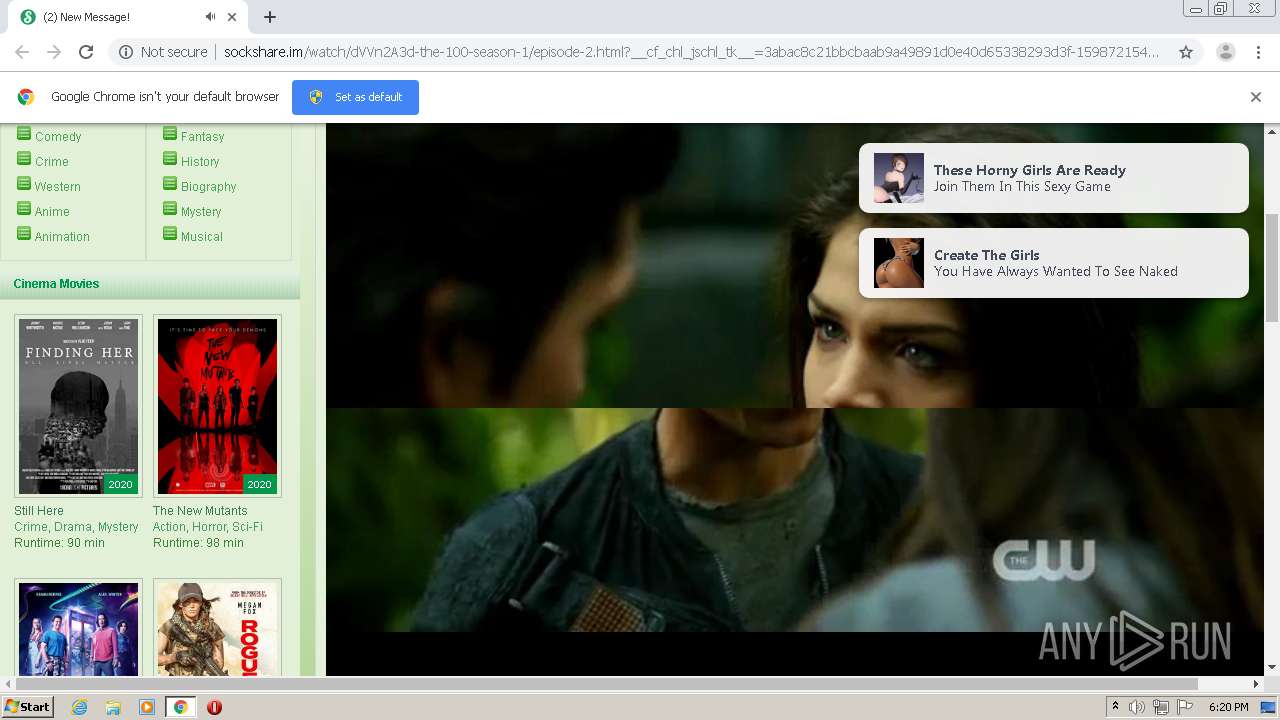
Task: Mute the tab's audio speaker icon
Action: (x=210, y=17)
